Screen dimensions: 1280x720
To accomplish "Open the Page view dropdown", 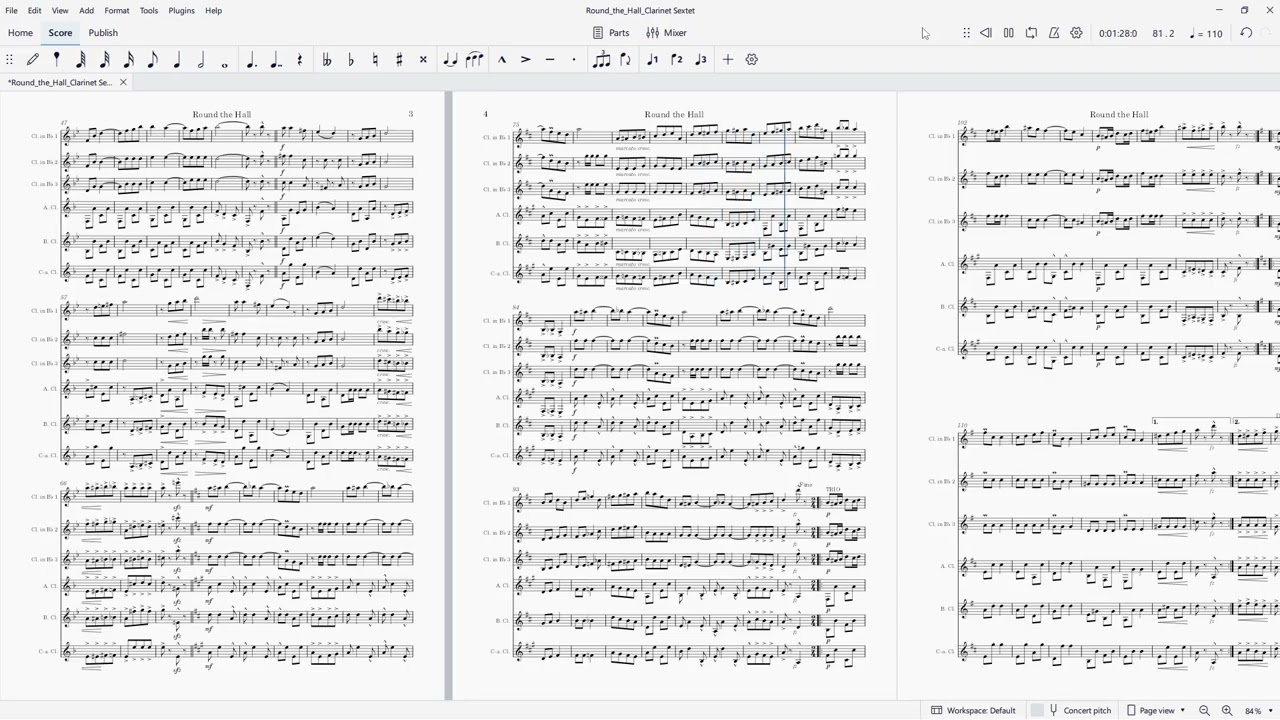I will [1156, 710].
